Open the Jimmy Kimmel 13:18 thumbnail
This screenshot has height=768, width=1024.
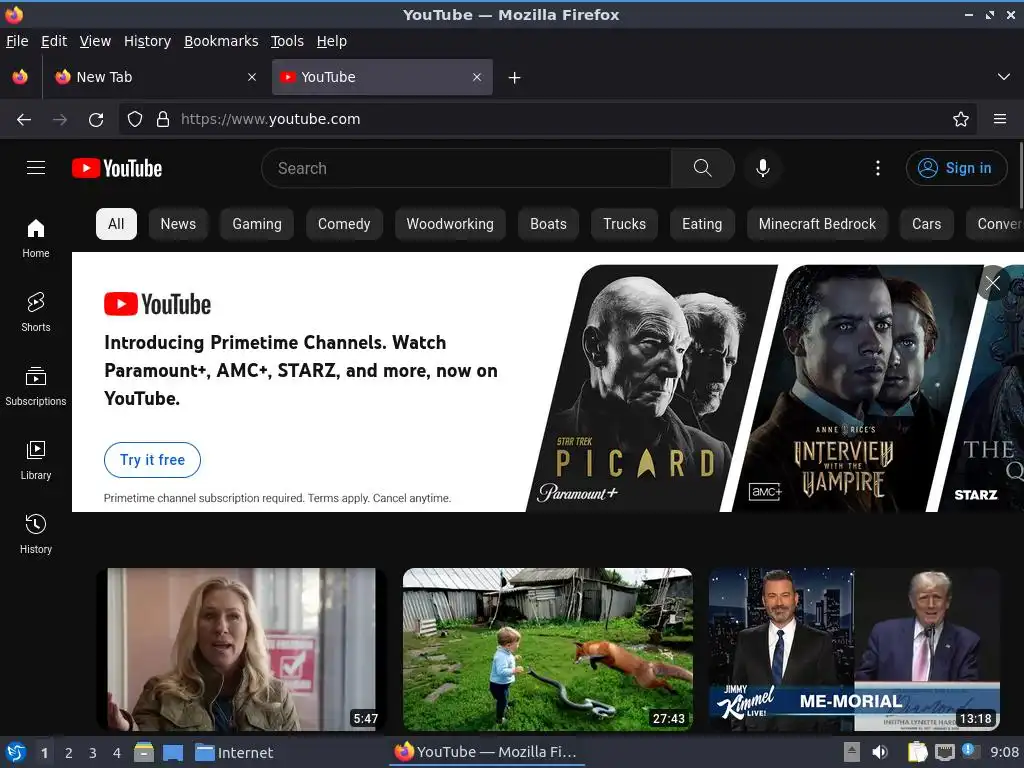tap(854, 649)
